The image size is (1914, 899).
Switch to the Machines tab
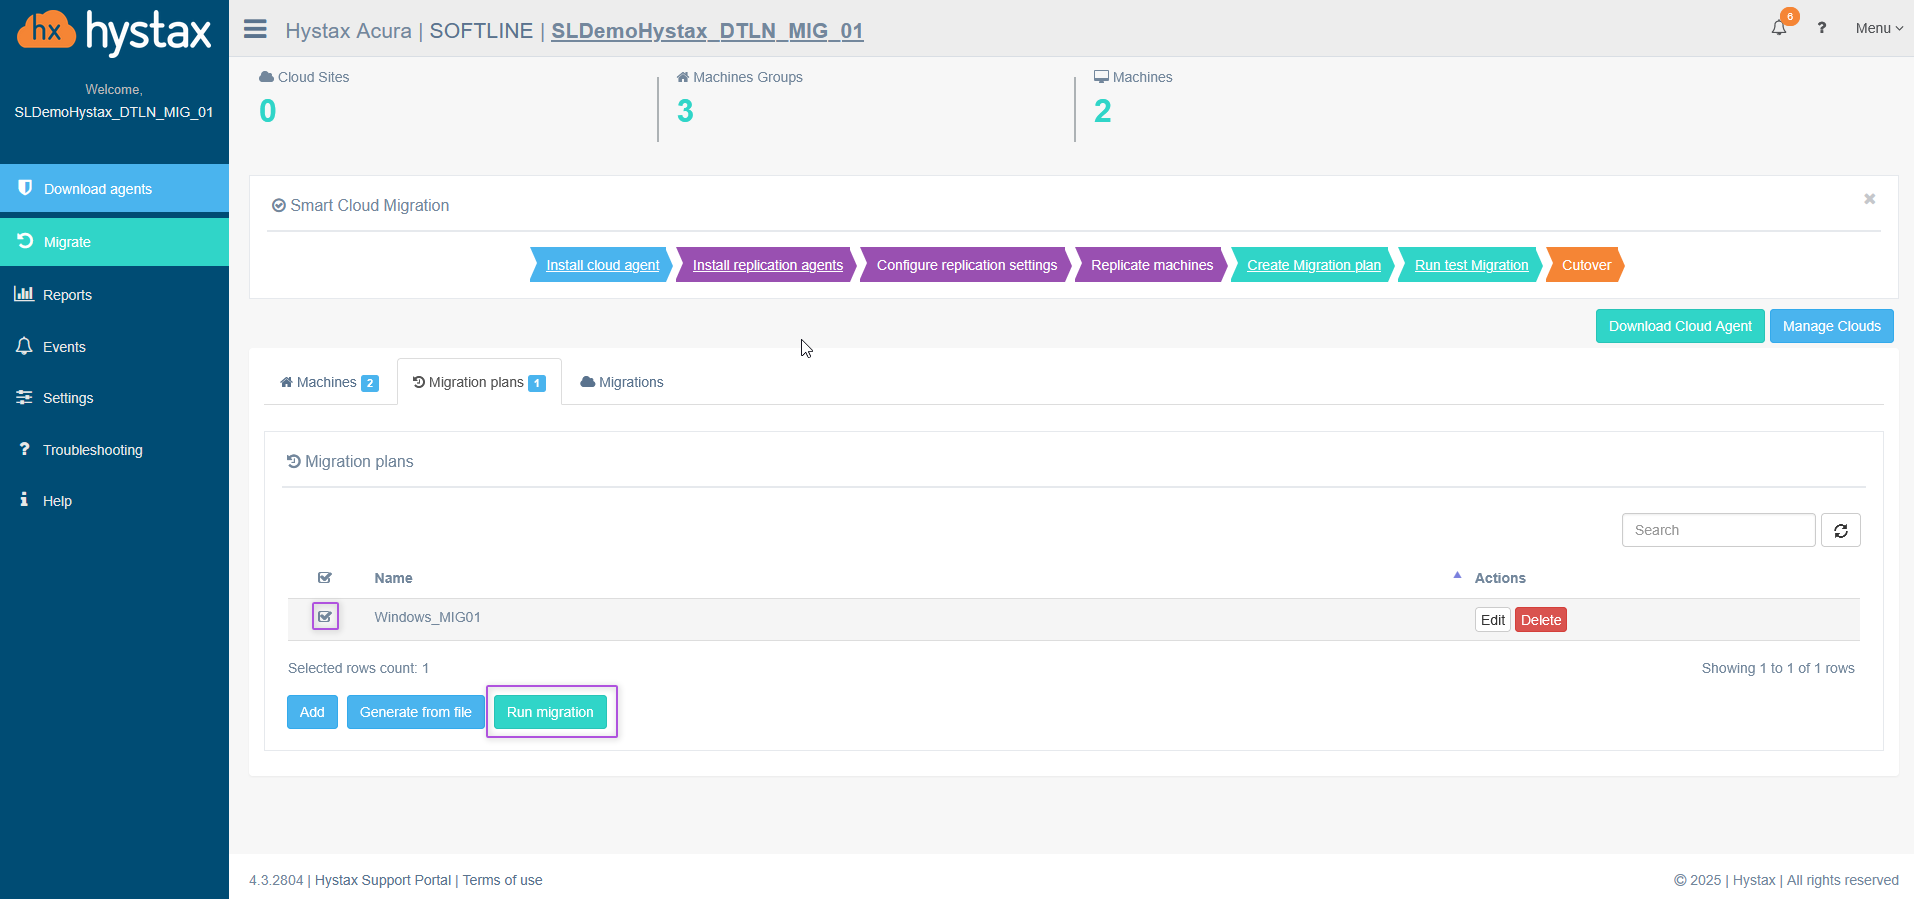[x=328, y=382]
